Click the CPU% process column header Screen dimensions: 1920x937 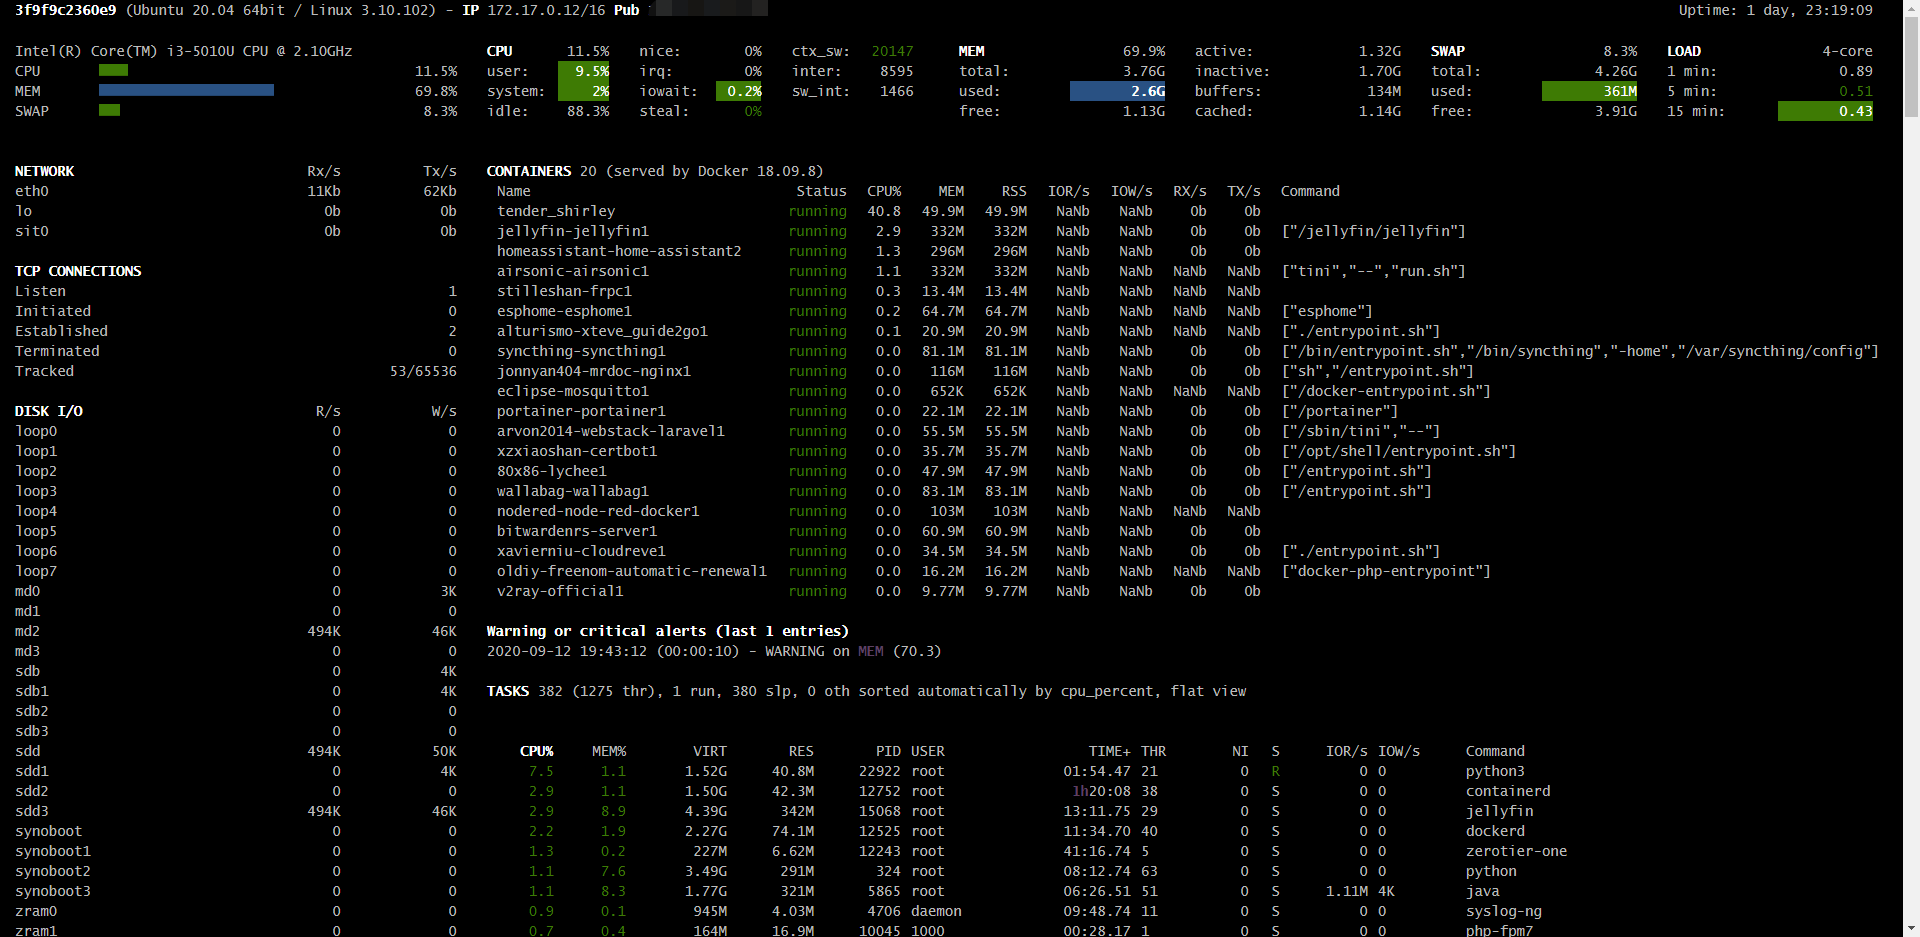(x=536, y=751)
